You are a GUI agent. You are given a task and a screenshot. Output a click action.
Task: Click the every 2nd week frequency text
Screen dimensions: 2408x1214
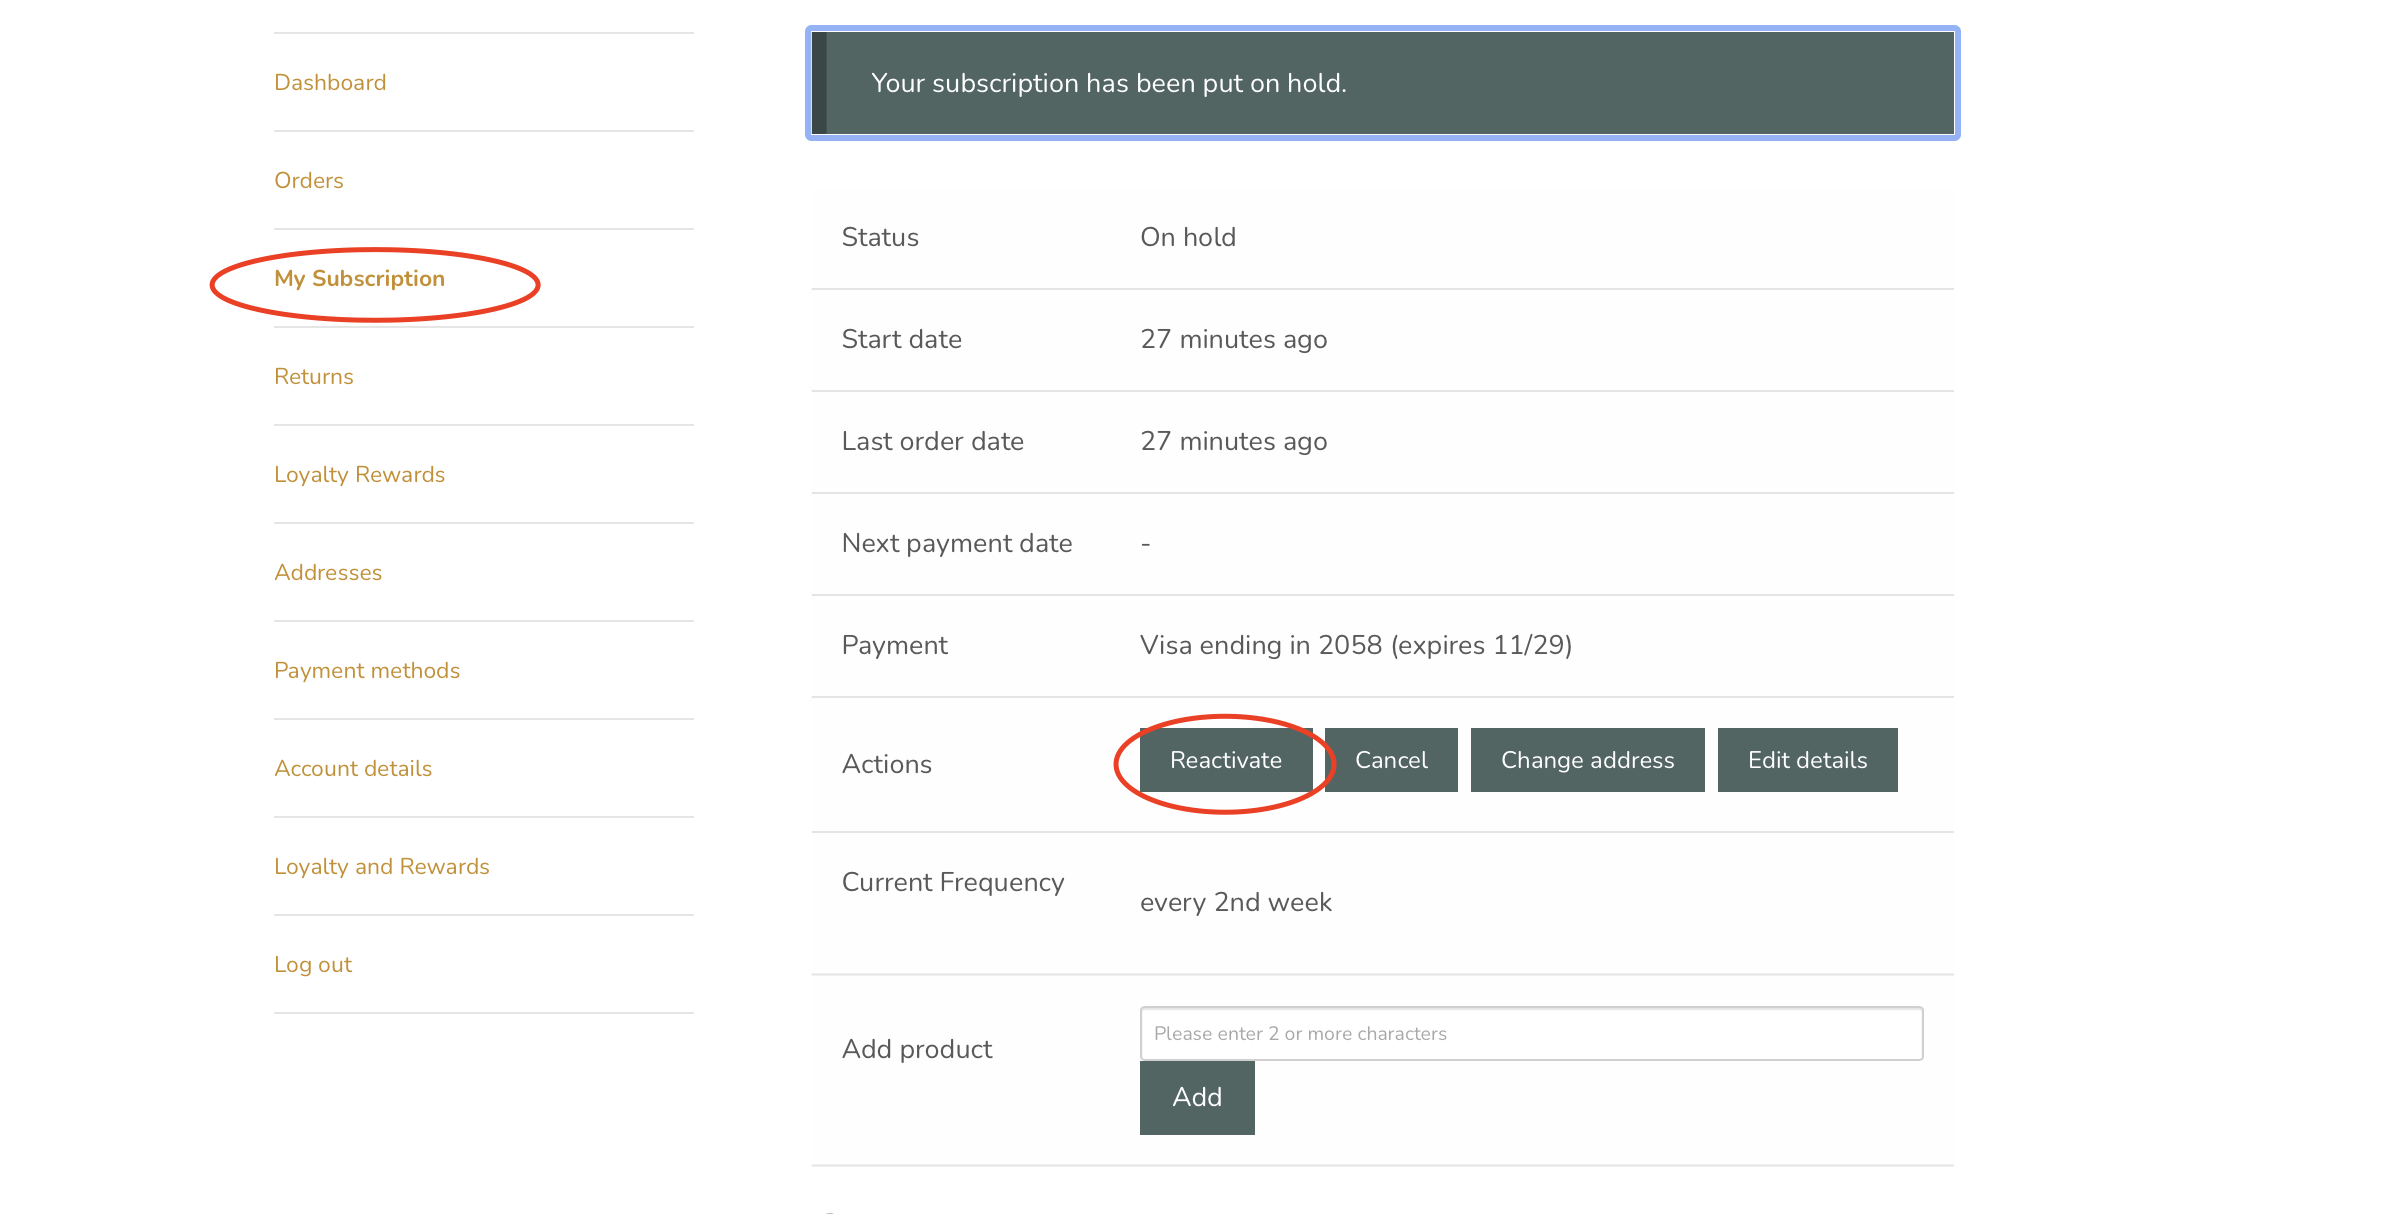click(x=1235, y=903)
